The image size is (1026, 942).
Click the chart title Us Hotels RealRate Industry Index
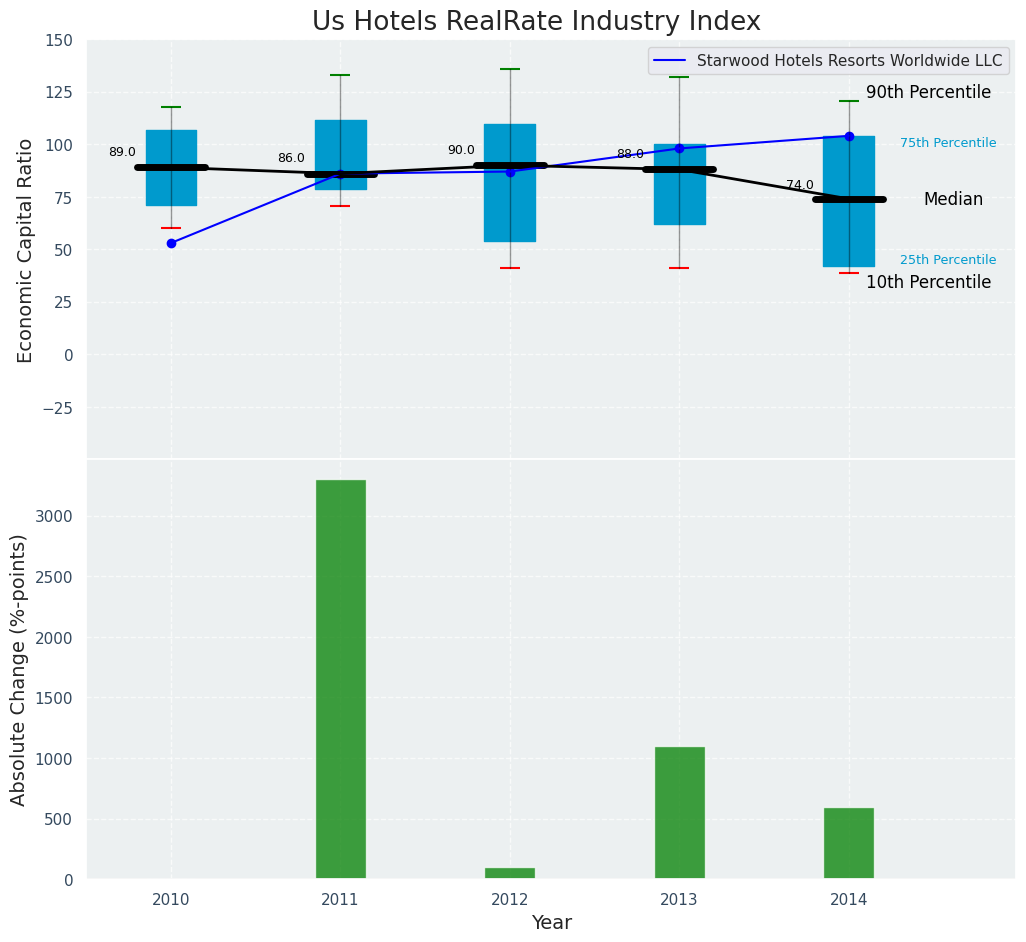pos(536,22)
